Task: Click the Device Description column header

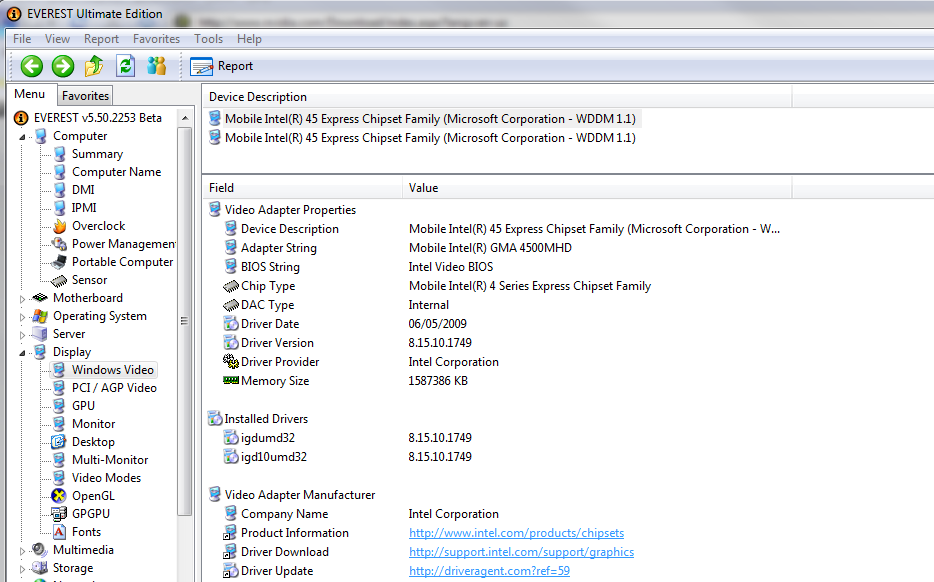Action: point(497,97)
